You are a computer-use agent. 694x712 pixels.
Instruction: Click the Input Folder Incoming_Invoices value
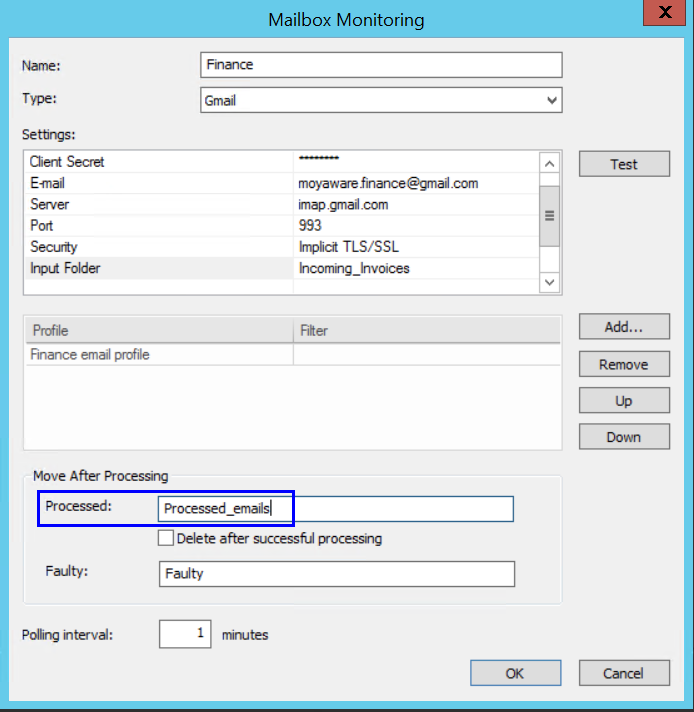354,268
